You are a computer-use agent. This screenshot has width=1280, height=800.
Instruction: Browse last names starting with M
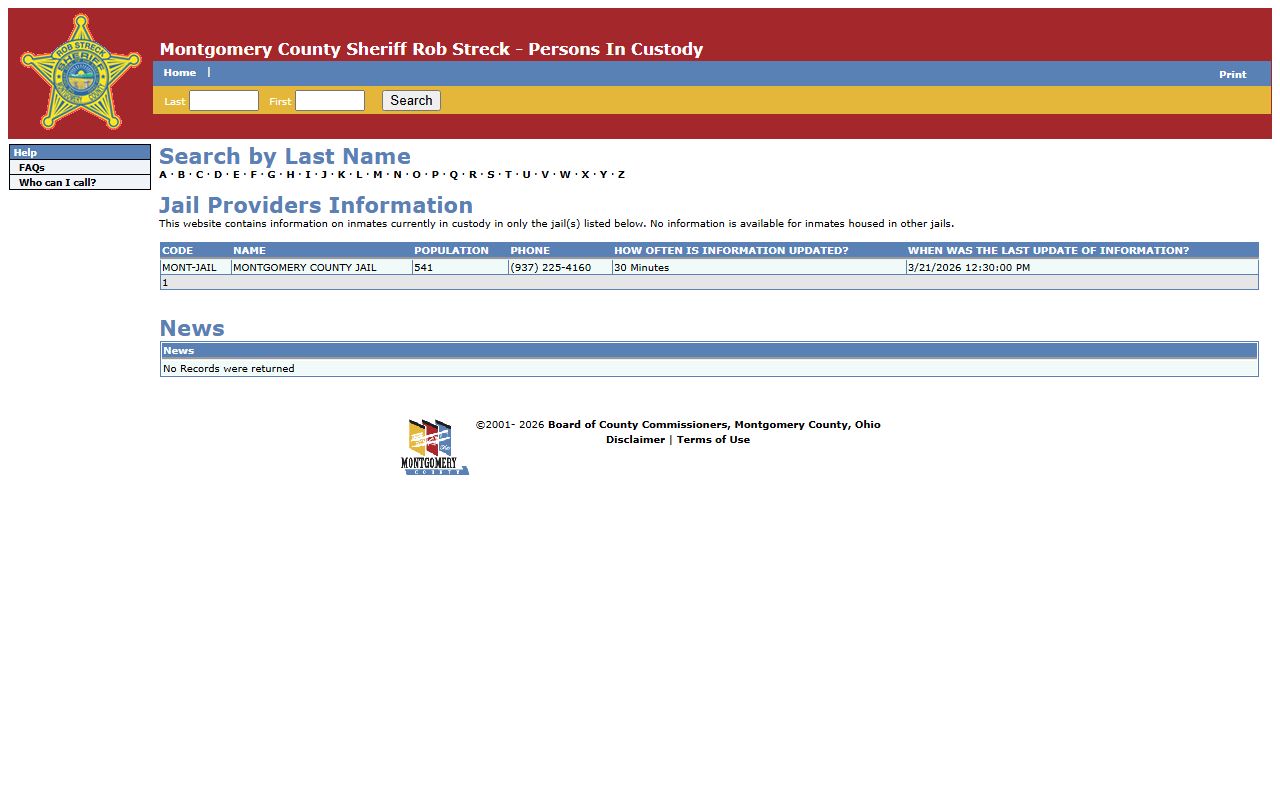point(378,175)
